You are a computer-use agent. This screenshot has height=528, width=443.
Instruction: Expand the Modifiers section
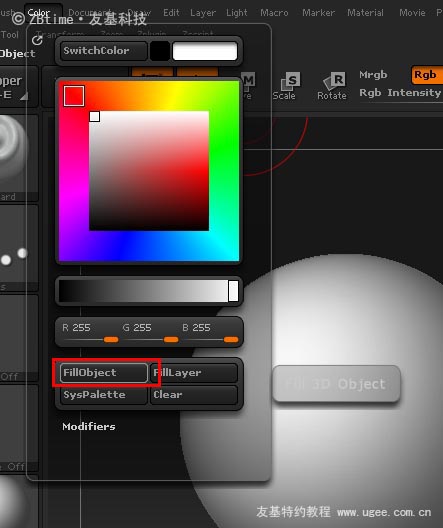tap(89, 427)
